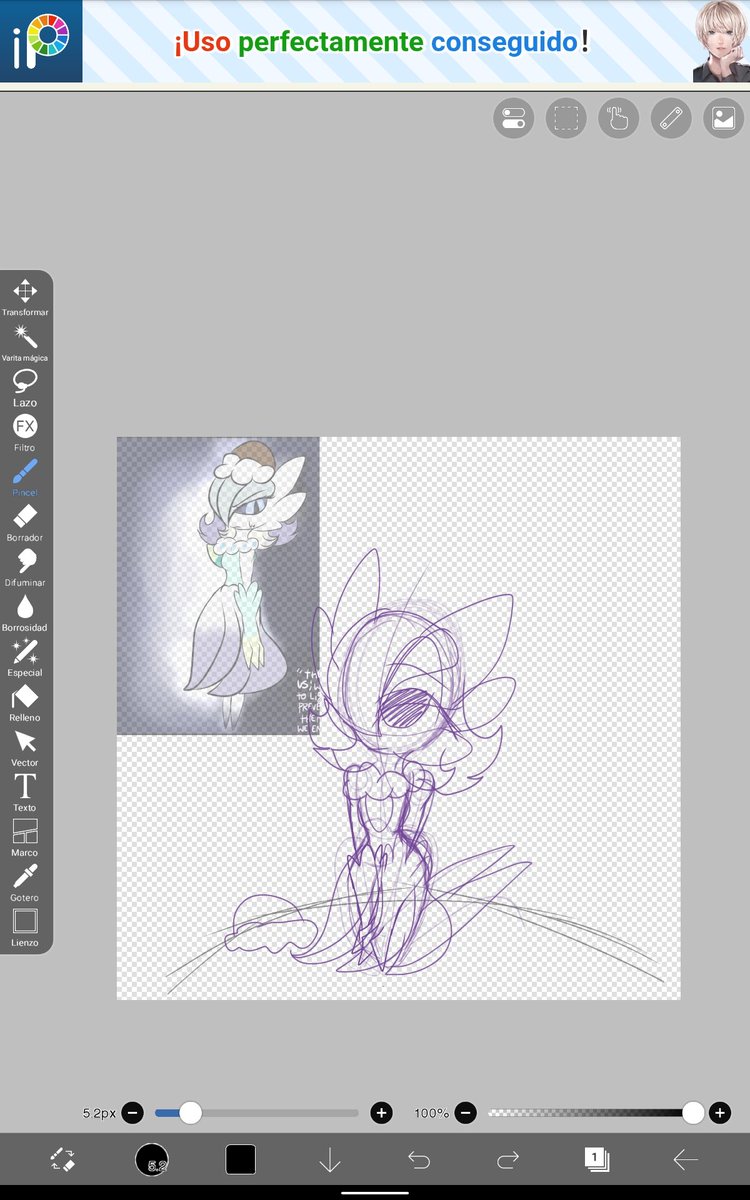The height and width of the screenshot is (1200, 750).
Task: Select the Difuminar smudge tool
Action: pos(25,567)
